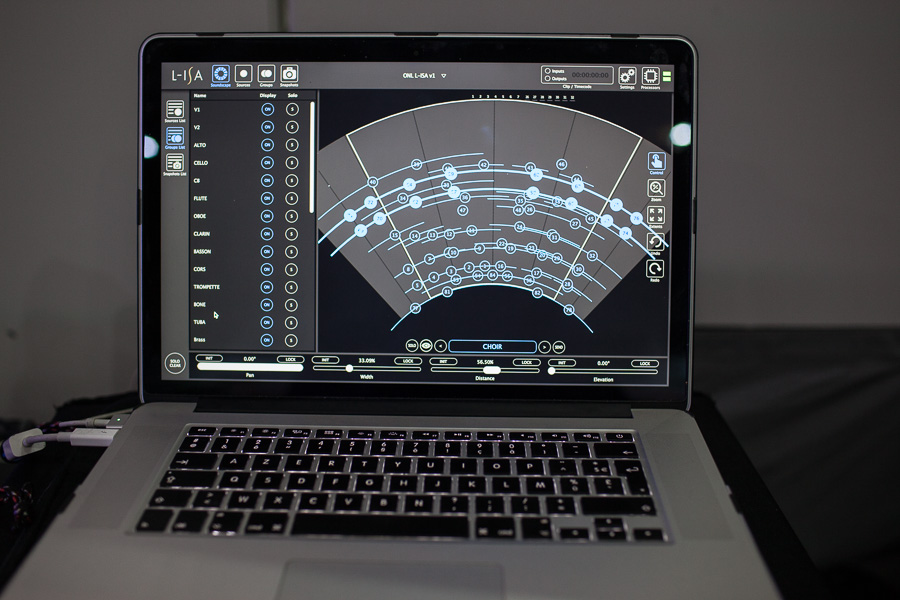Click the eye icon beside CHOIR
The image size is (900, 600).
426,346
